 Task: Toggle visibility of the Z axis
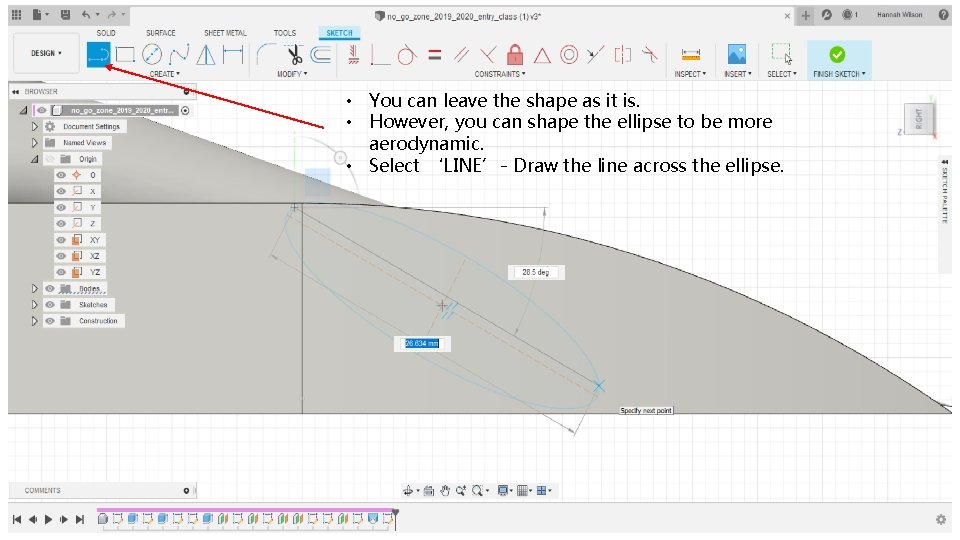(x=61, y=223)
